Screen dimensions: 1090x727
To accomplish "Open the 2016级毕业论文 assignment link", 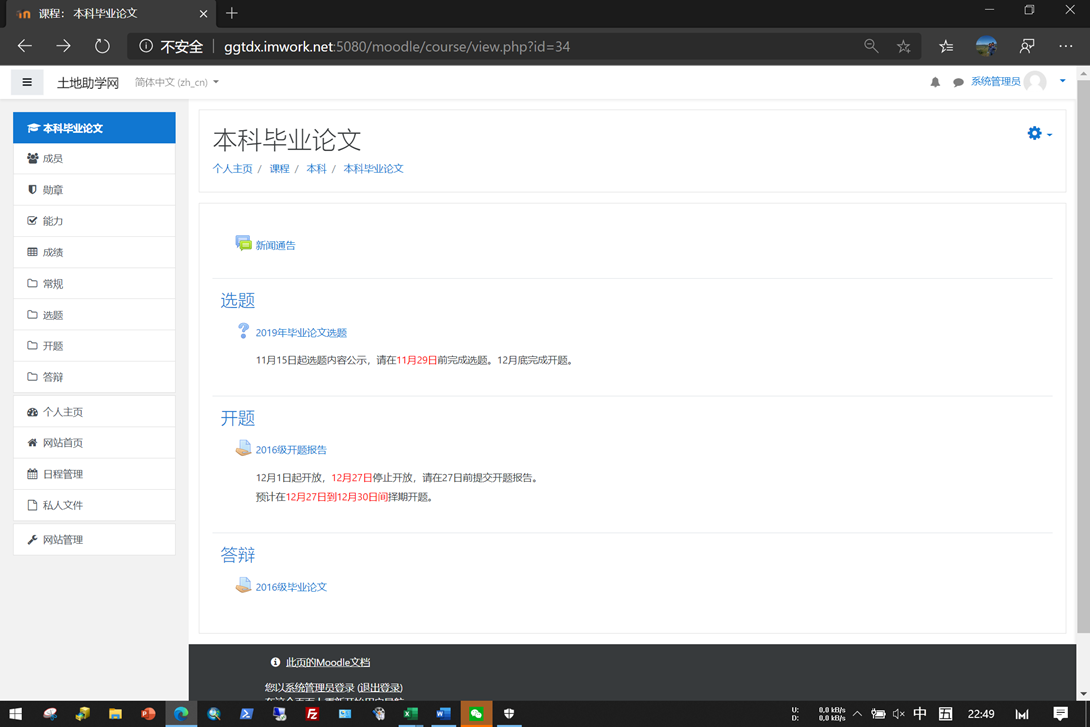I will pos(291,587).
